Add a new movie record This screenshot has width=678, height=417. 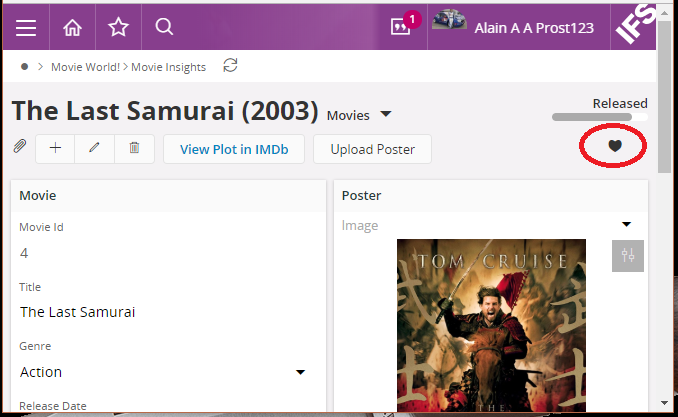click(x=55, y=148)
